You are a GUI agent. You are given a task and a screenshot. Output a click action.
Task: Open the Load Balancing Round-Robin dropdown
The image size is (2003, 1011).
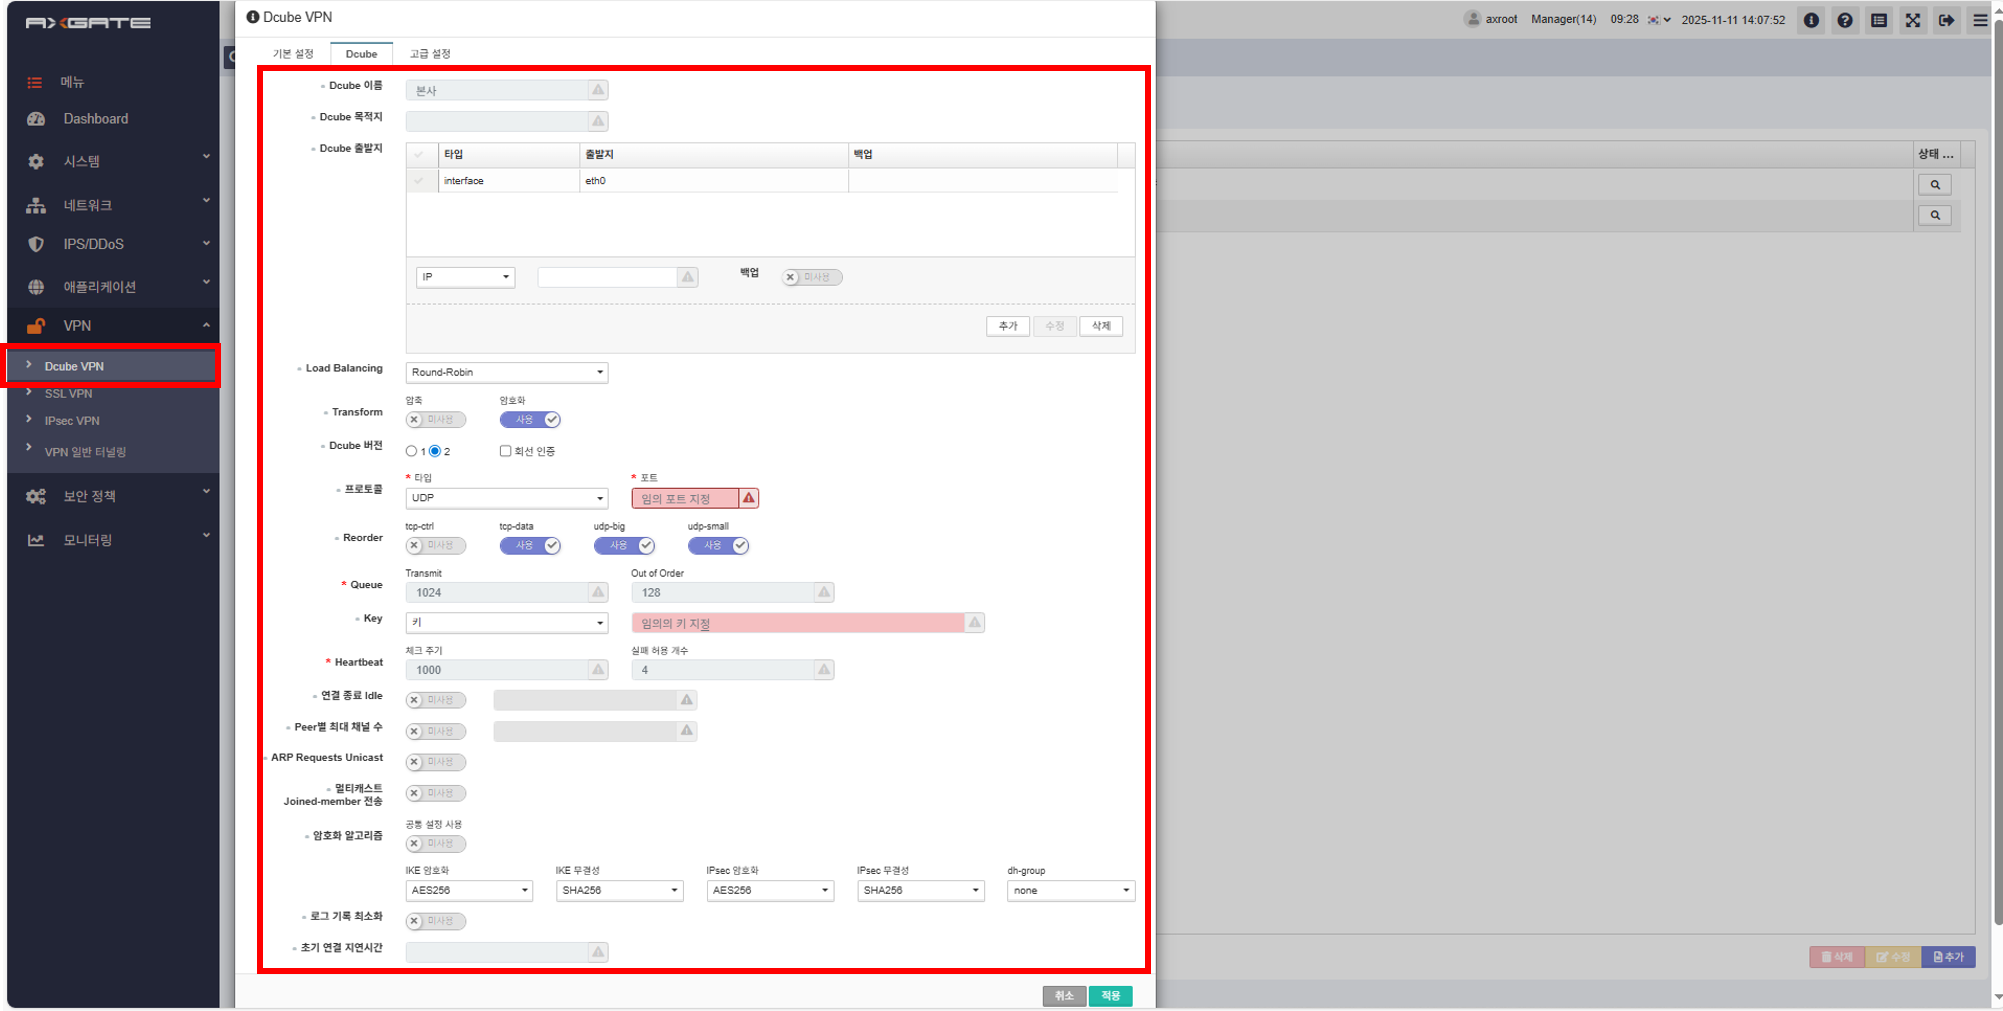pyautogui.click(x=506, y=372)
